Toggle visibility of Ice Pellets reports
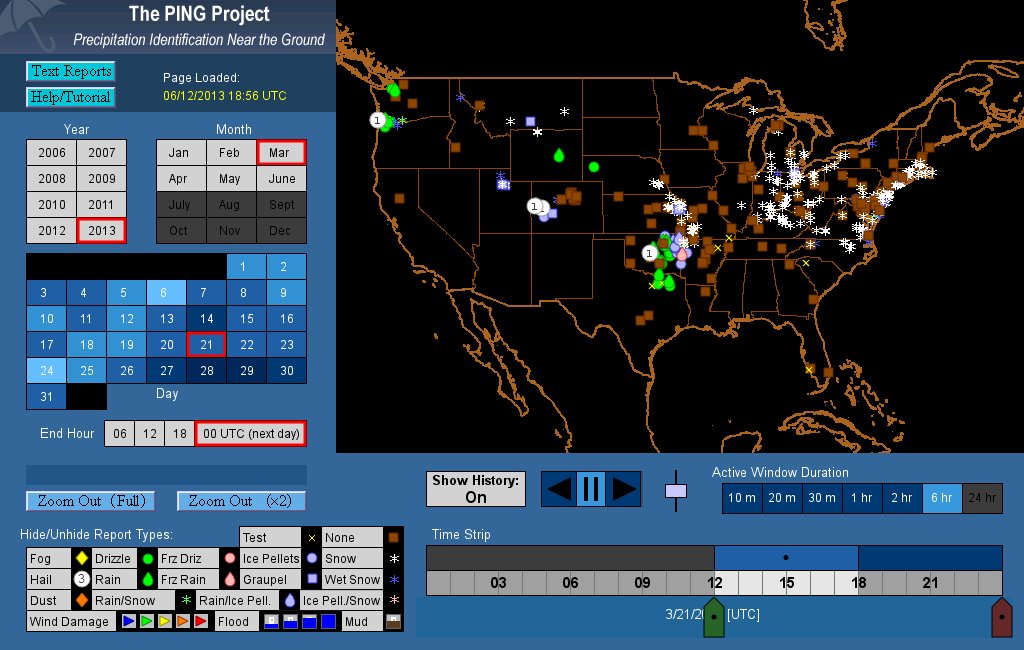Viewport: 1024px width, 650px height. click(270, 558)
